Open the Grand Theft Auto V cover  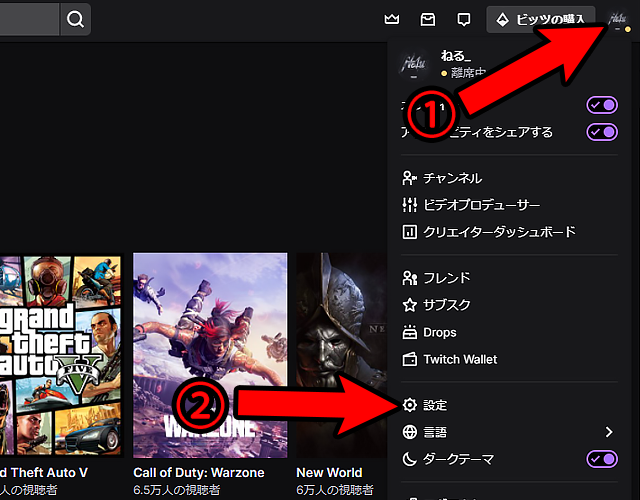61,355
